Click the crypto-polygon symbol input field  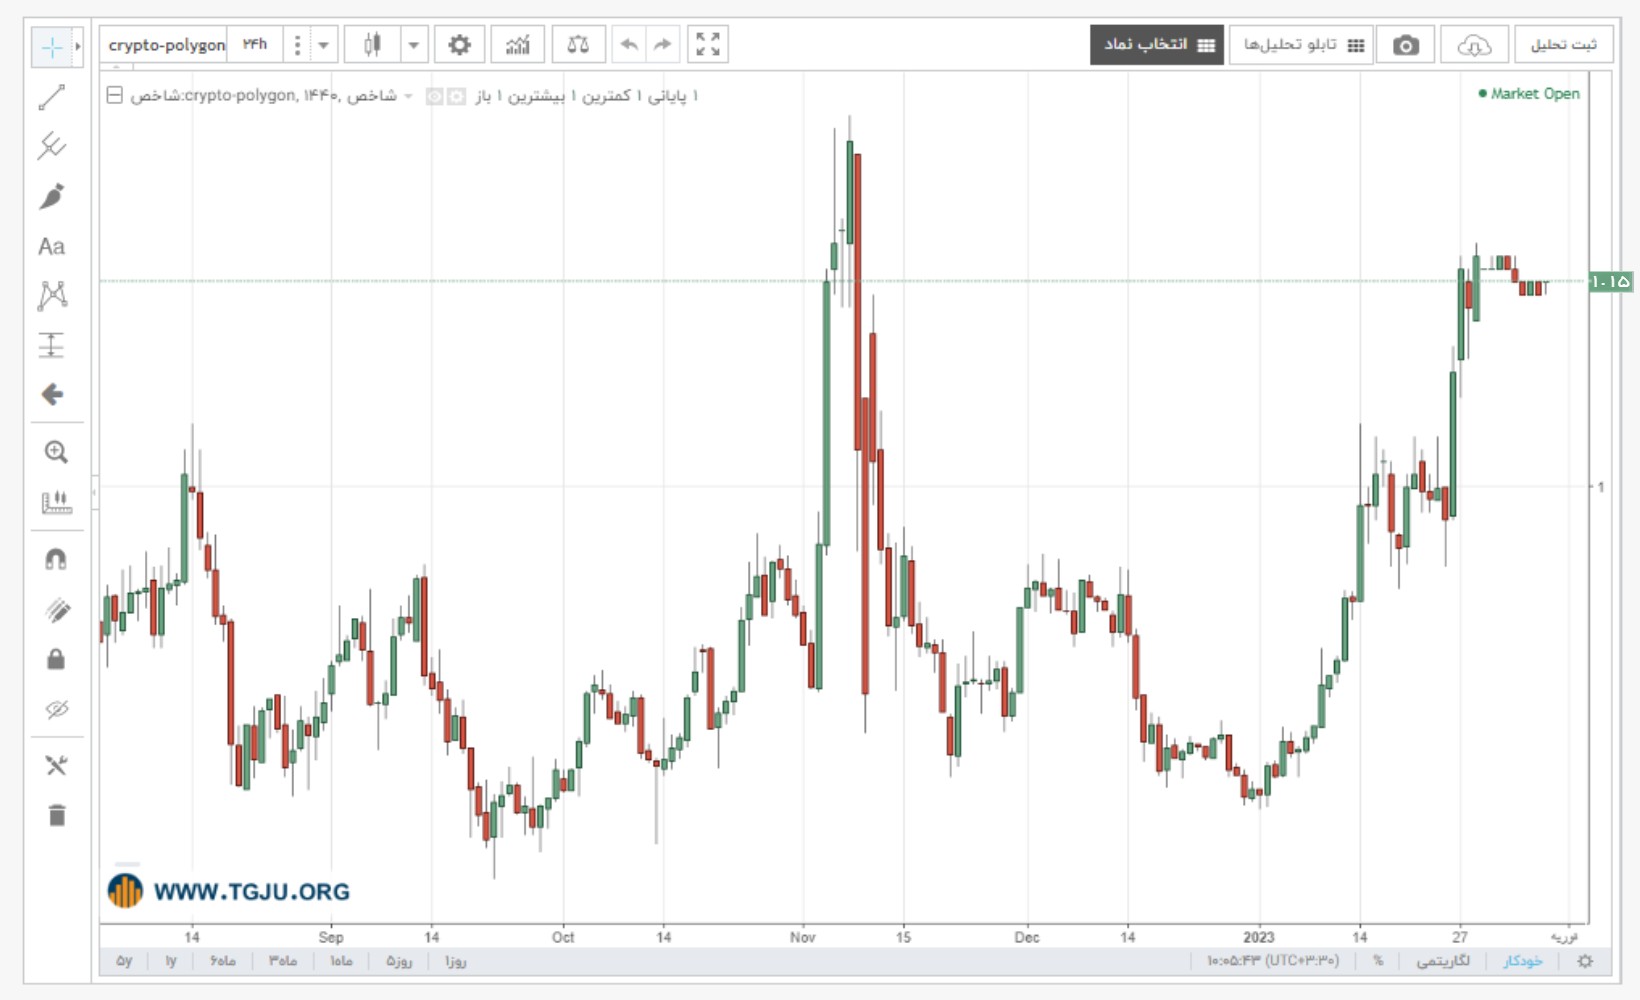click(x=166, y=45)
